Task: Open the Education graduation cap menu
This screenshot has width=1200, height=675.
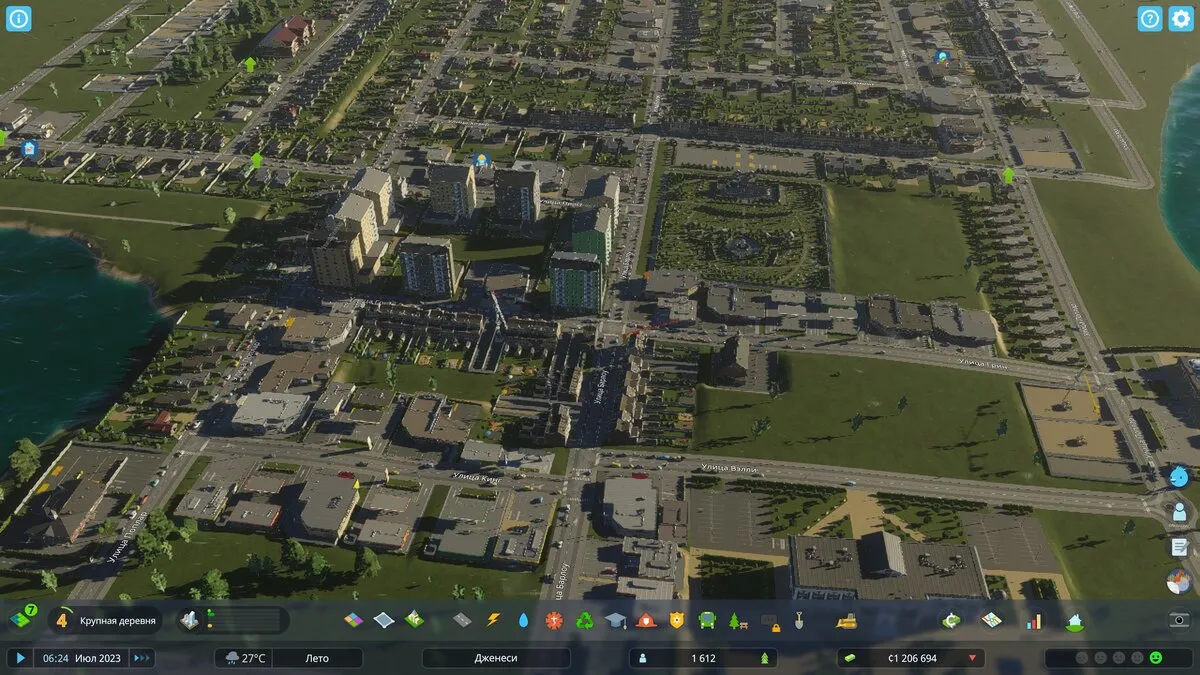Action: pos(615,620)
